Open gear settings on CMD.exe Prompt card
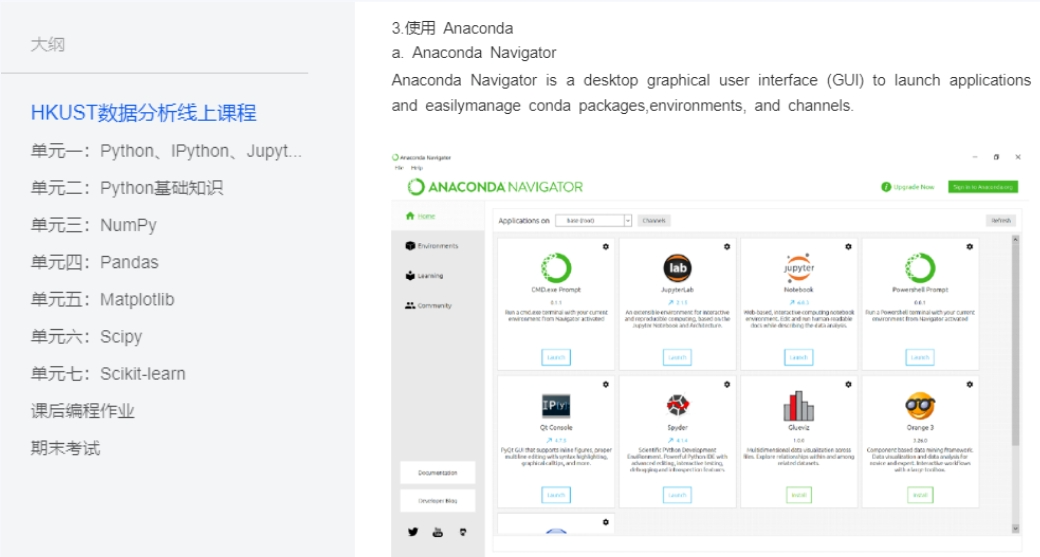The width and height of the screenshot is (1040, 557). point(606,247)
